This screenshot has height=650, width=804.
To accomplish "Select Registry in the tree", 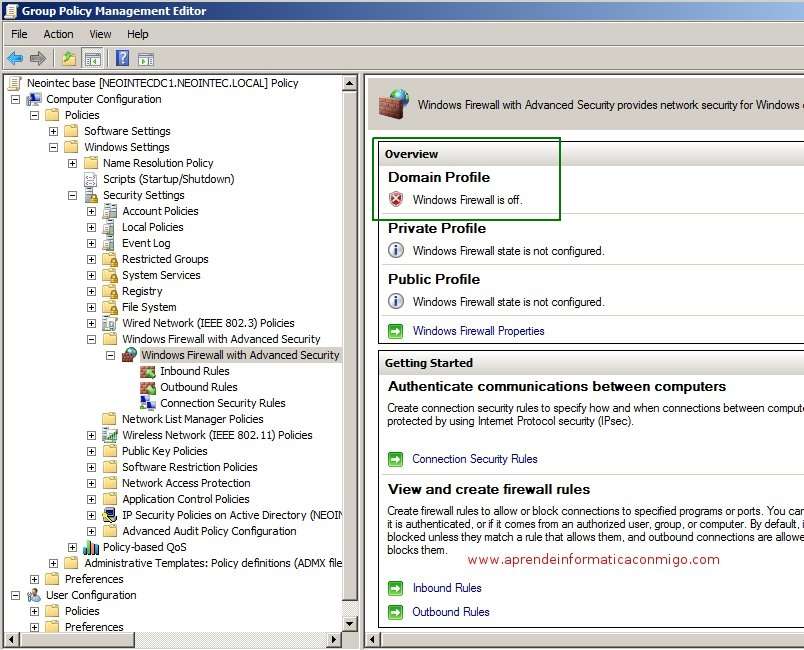I will (142, 291).
